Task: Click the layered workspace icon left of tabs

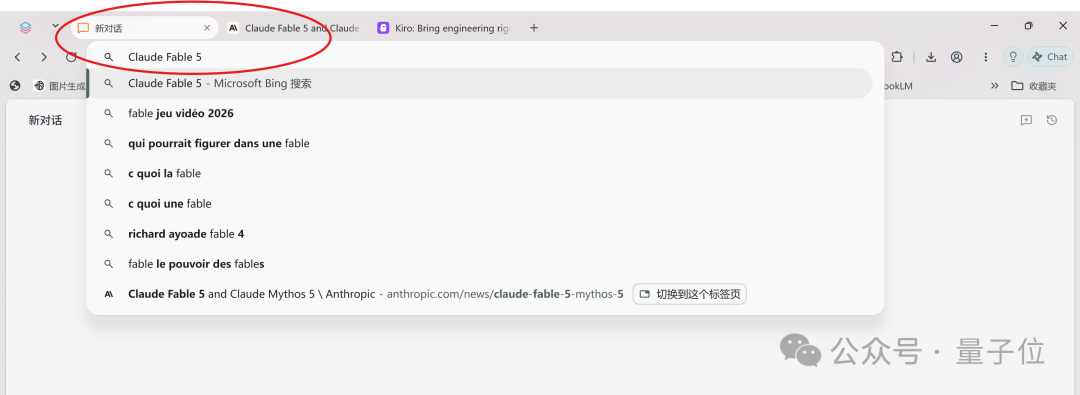Action: (x=25, y=28)
